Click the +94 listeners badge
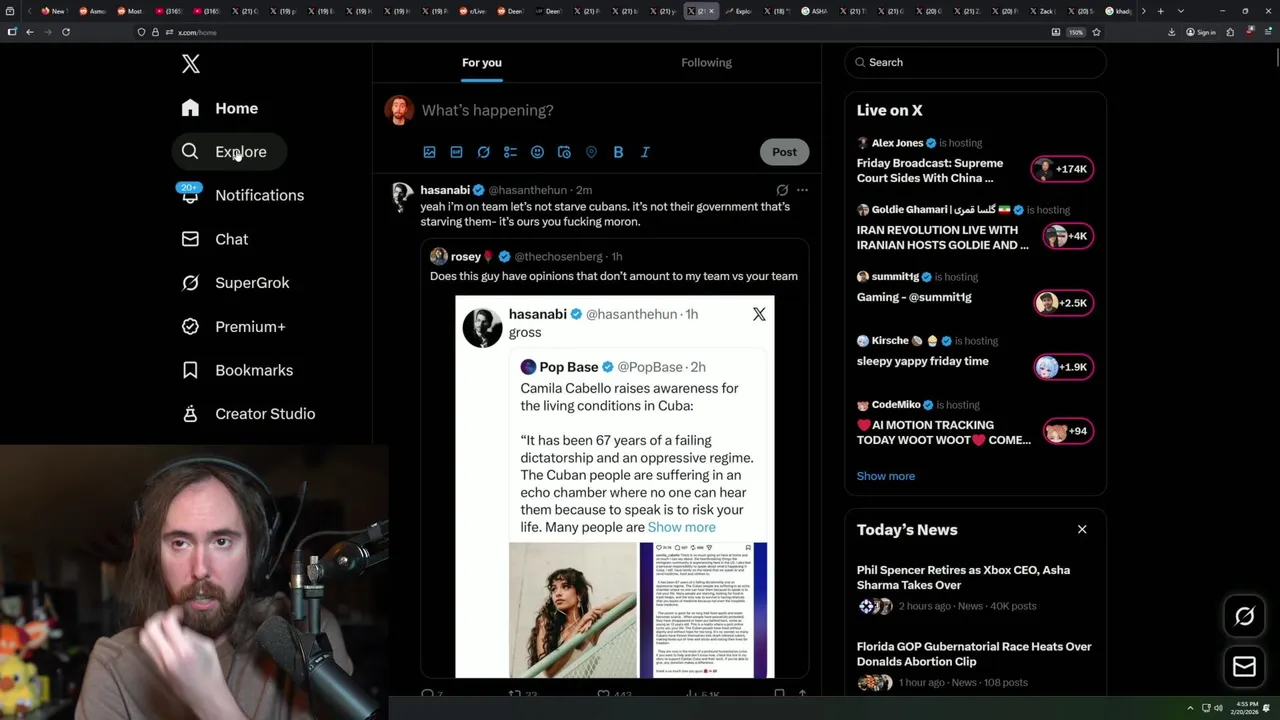The image size is (1280, 720). click(1068, 431)
